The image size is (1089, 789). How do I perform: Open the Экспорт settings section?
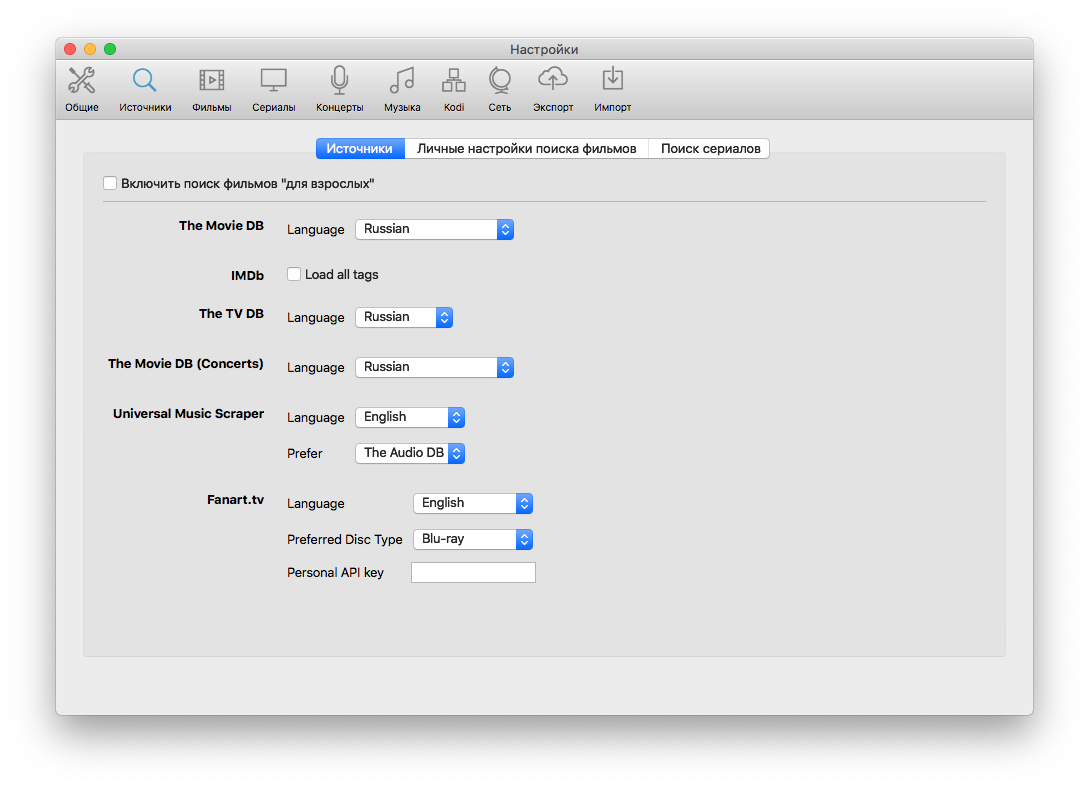pyautogui.click(x=553, y=89)
